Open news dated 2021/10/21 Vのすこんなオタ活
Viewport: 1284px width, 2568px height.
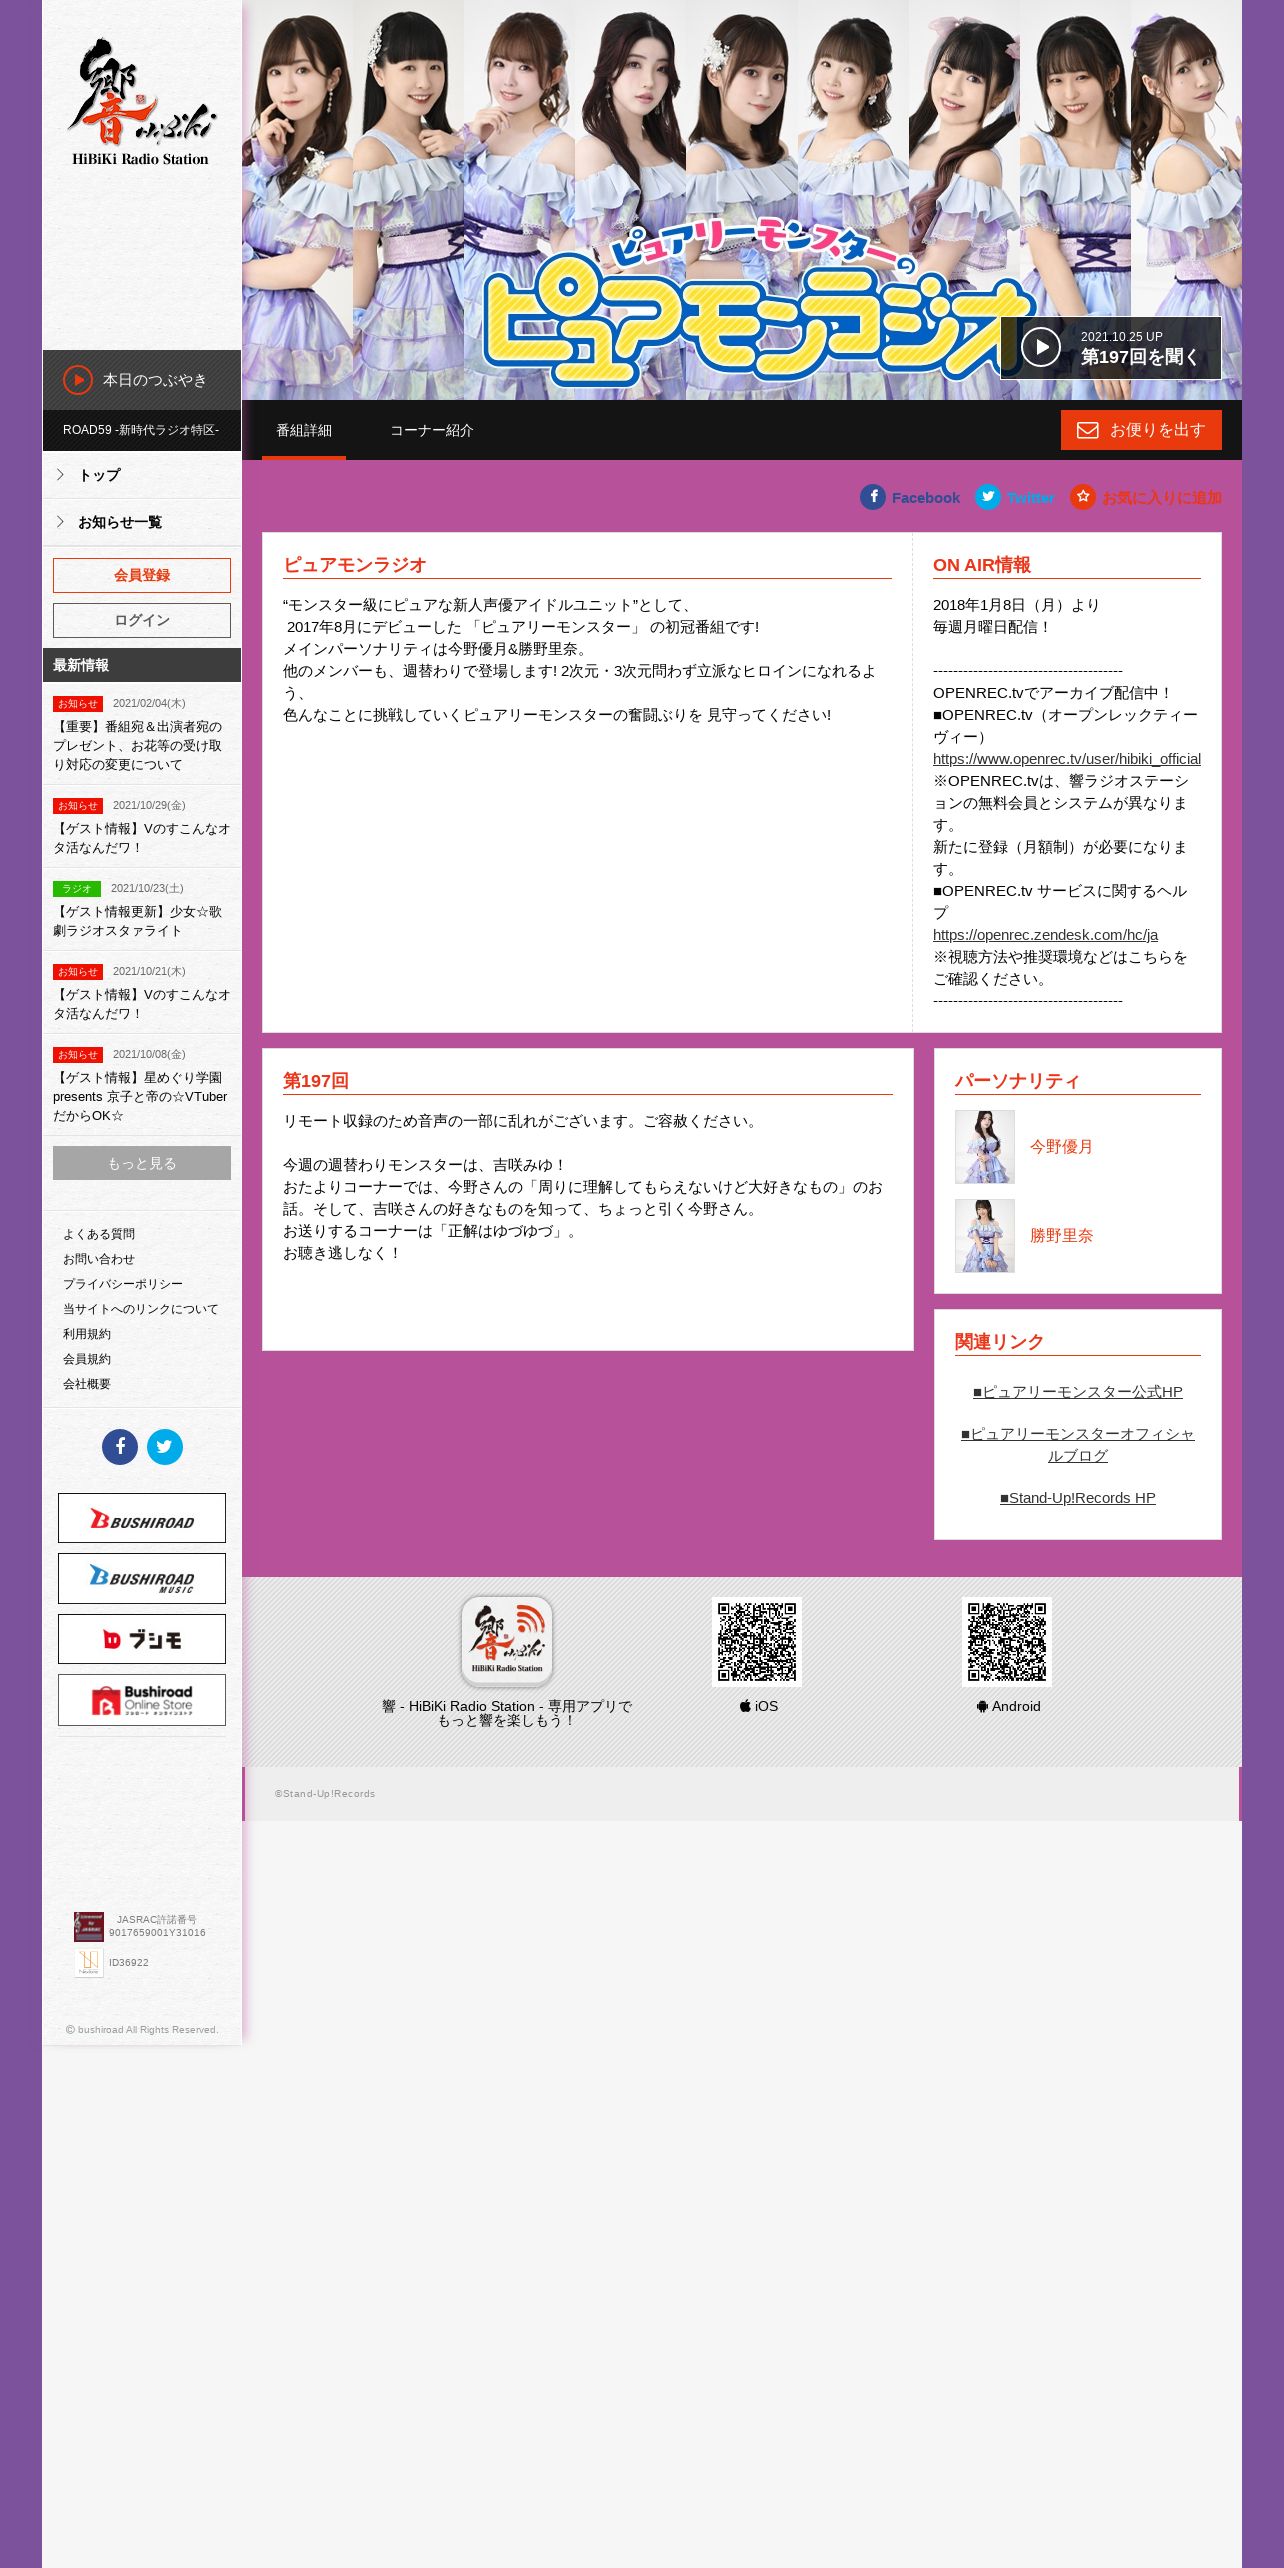(x=142, y=1004)
